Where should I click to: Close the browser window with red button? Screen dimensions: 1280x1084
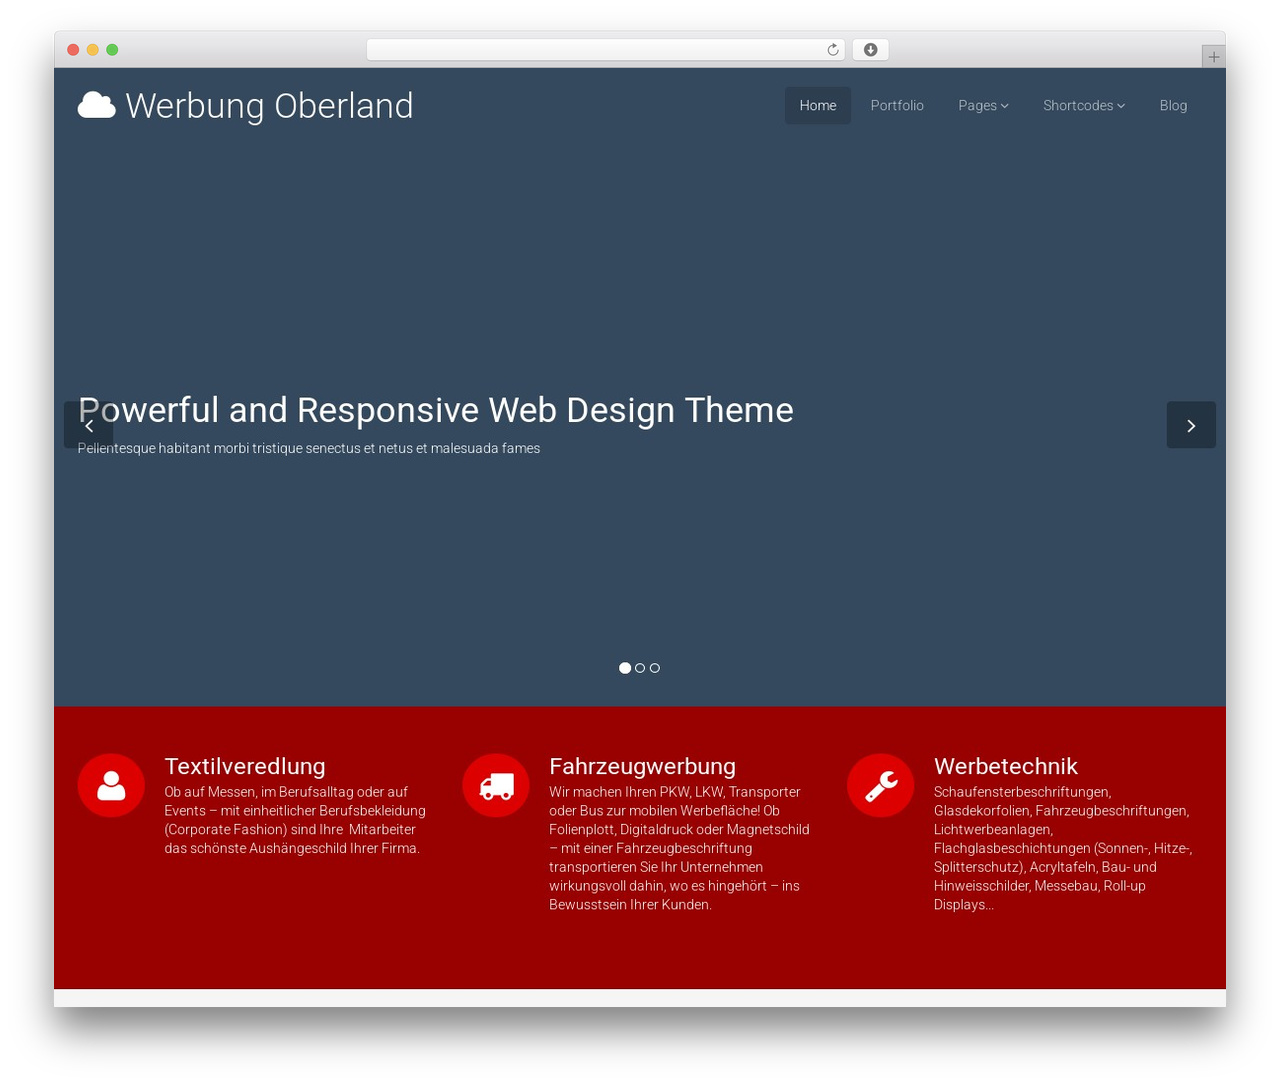(x=73, y=50)
